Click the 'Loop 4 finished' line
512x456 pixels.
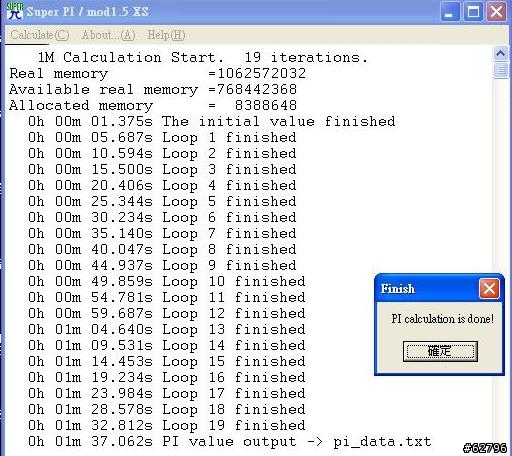[x=162, y=186]
